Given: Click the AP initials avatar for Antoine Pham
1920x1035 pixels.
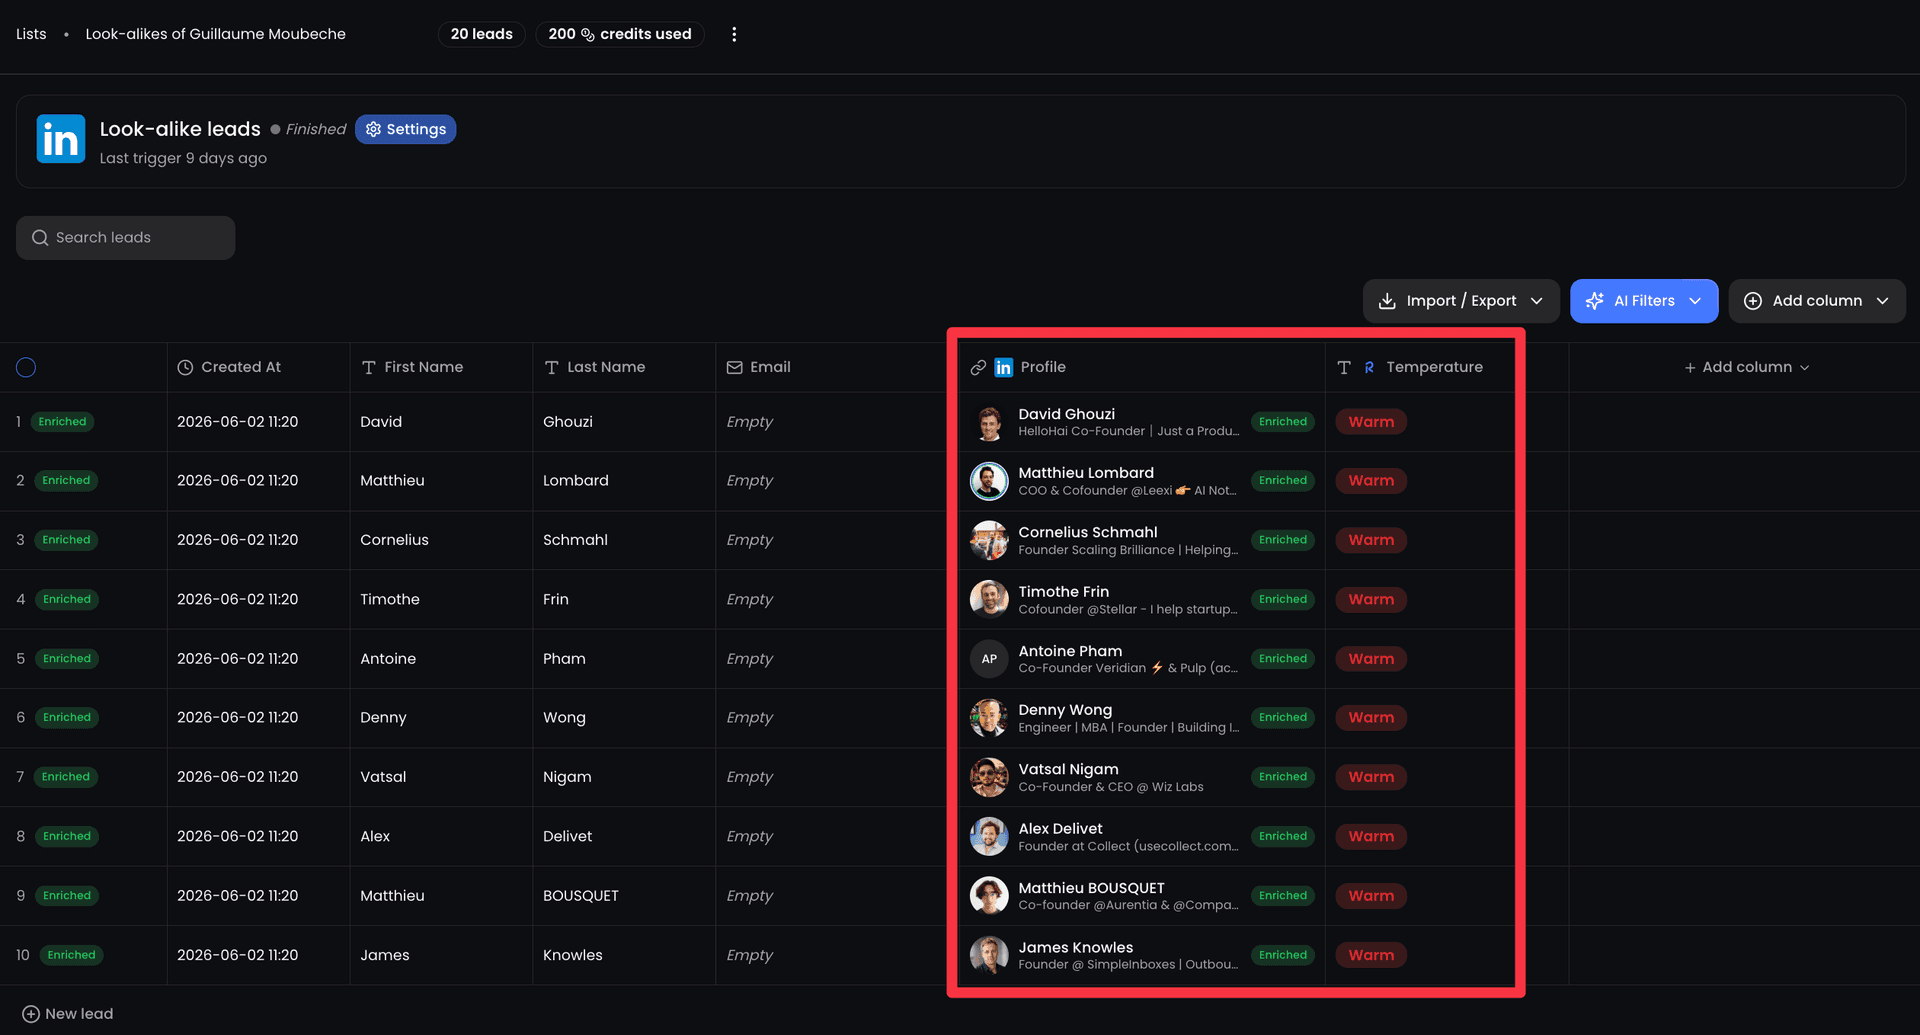Looking at the screenshot, I should [x=989, y=659].
